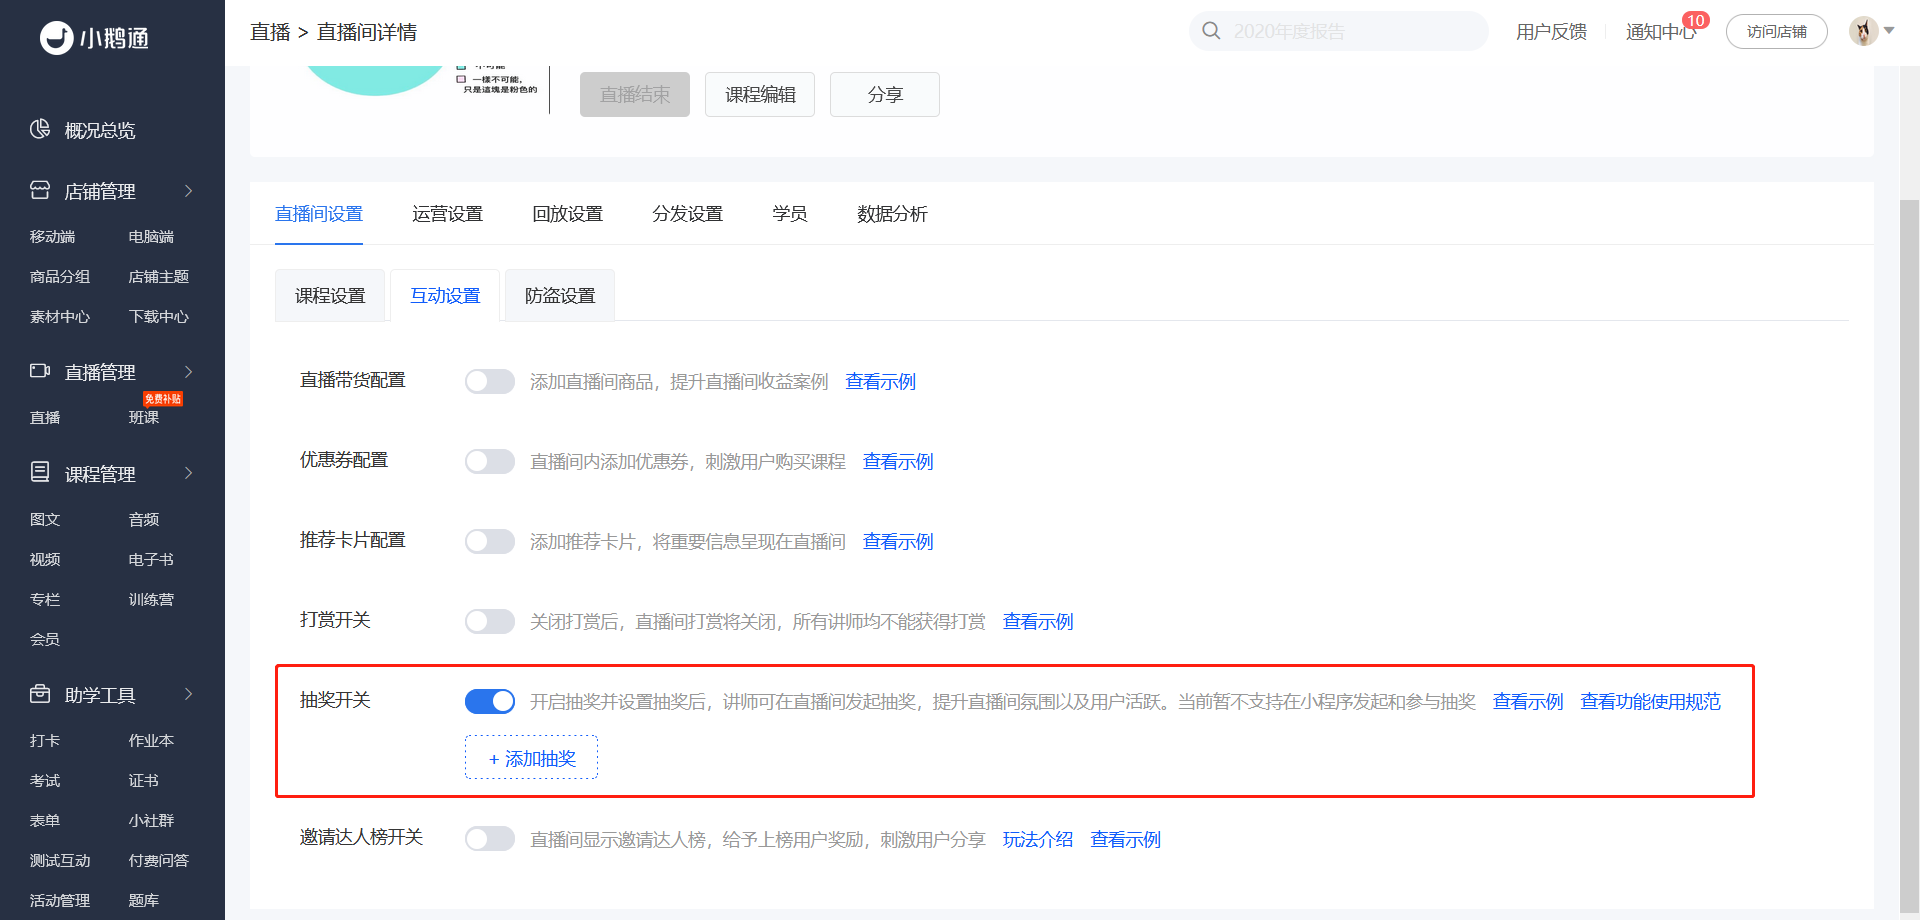1920x920 pixels.
Task: Open 概况总览 pie chart icon
Action: tap(40, 129)
